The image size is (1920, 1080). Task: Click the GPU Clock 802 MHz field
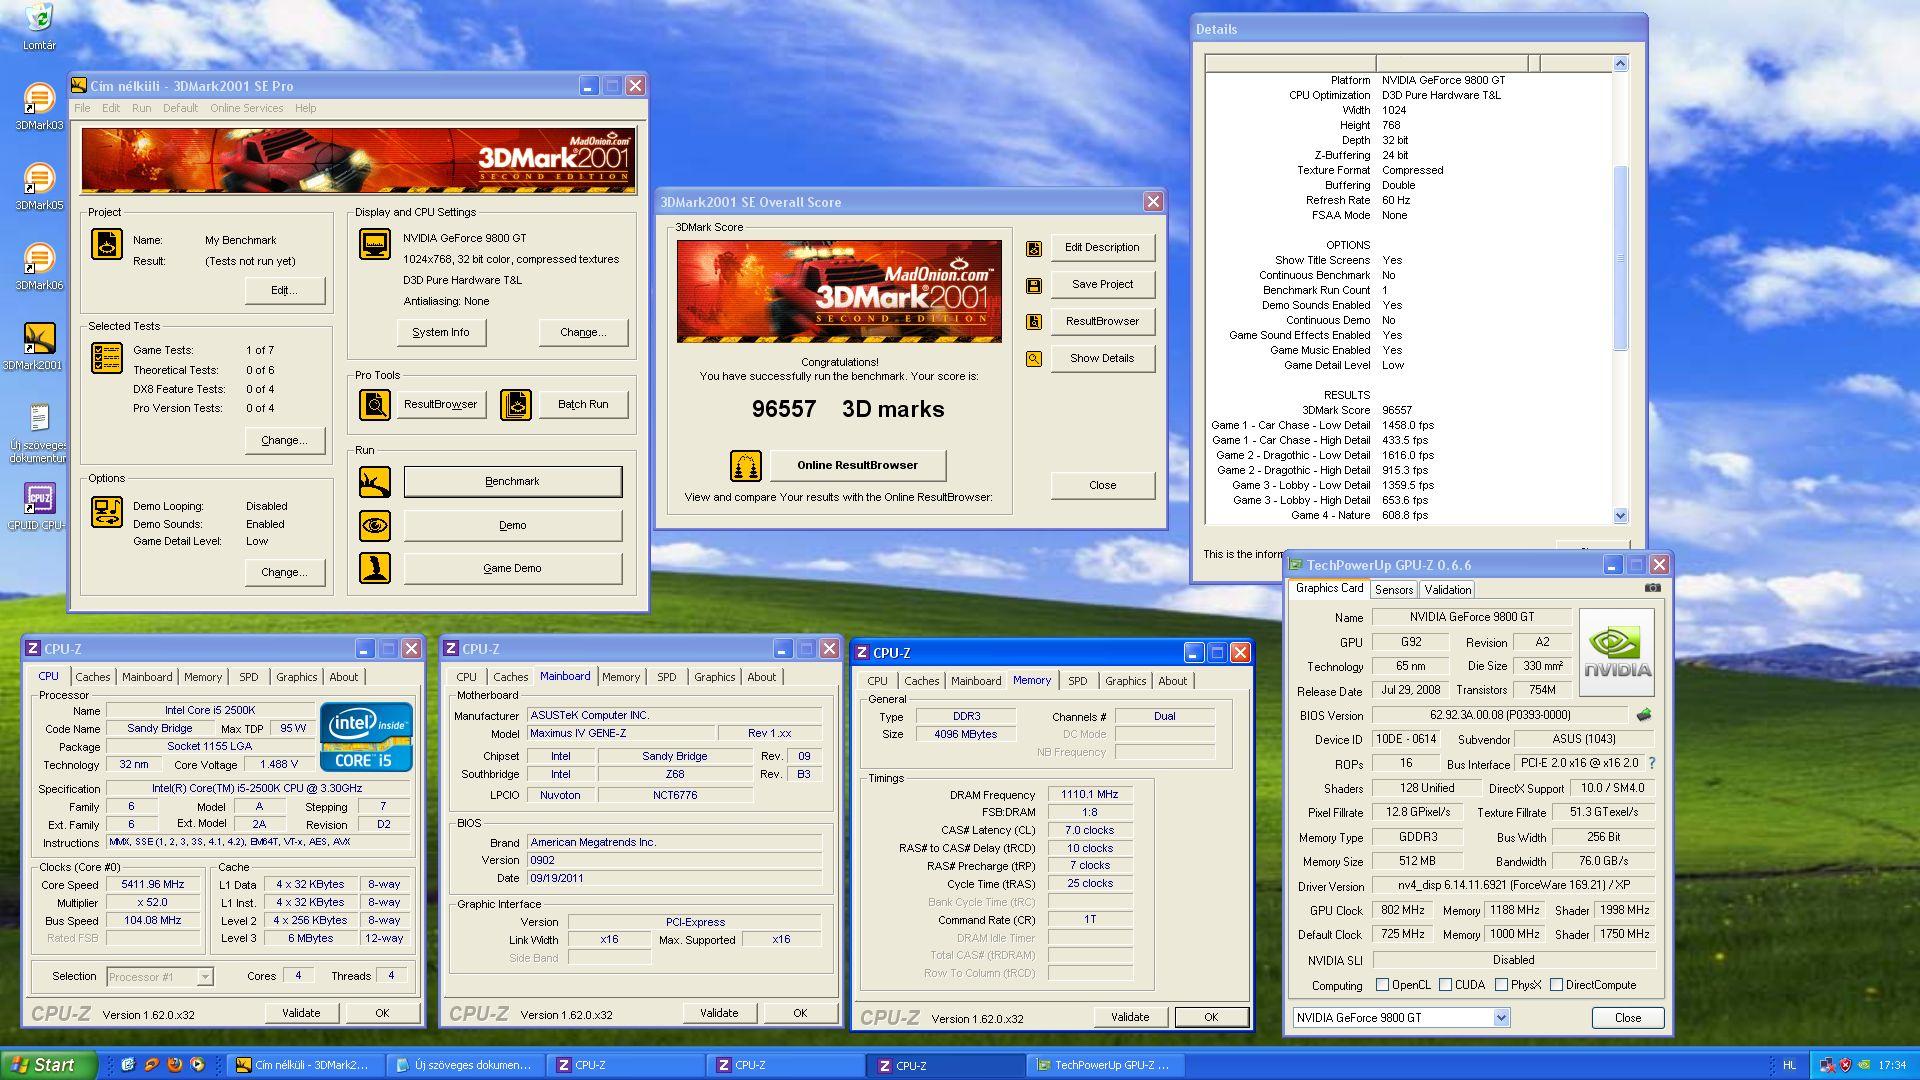coord(1402,911)
